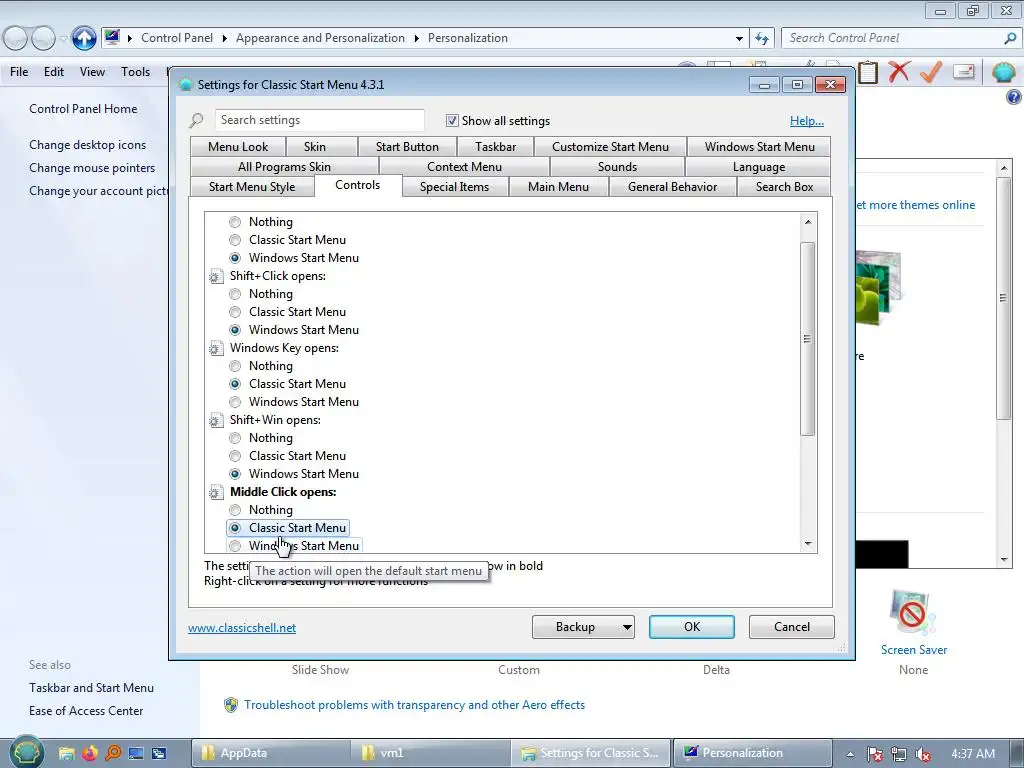The height and width of the screenshot is (768, 1024).
Task: Open the File menu
Action: (x=19, y=72)
